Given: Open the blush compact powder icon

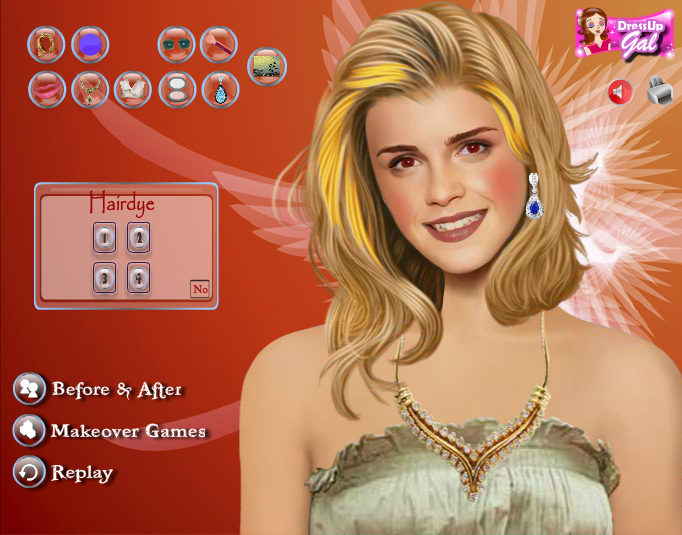Looking at the screenshot, I should click(177, 90).
